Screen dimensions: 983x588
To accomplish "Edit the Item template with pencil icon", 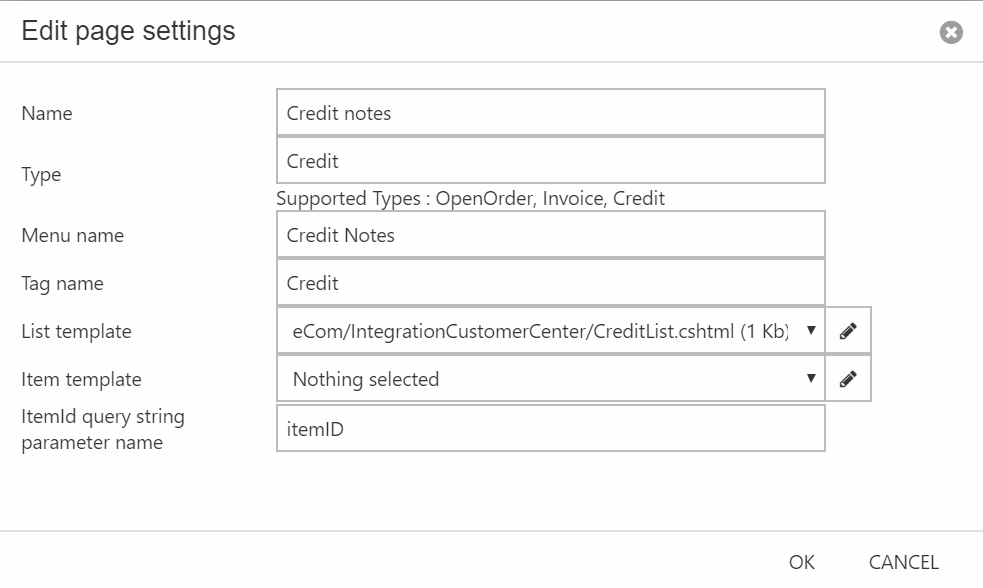I will (848, 379).
